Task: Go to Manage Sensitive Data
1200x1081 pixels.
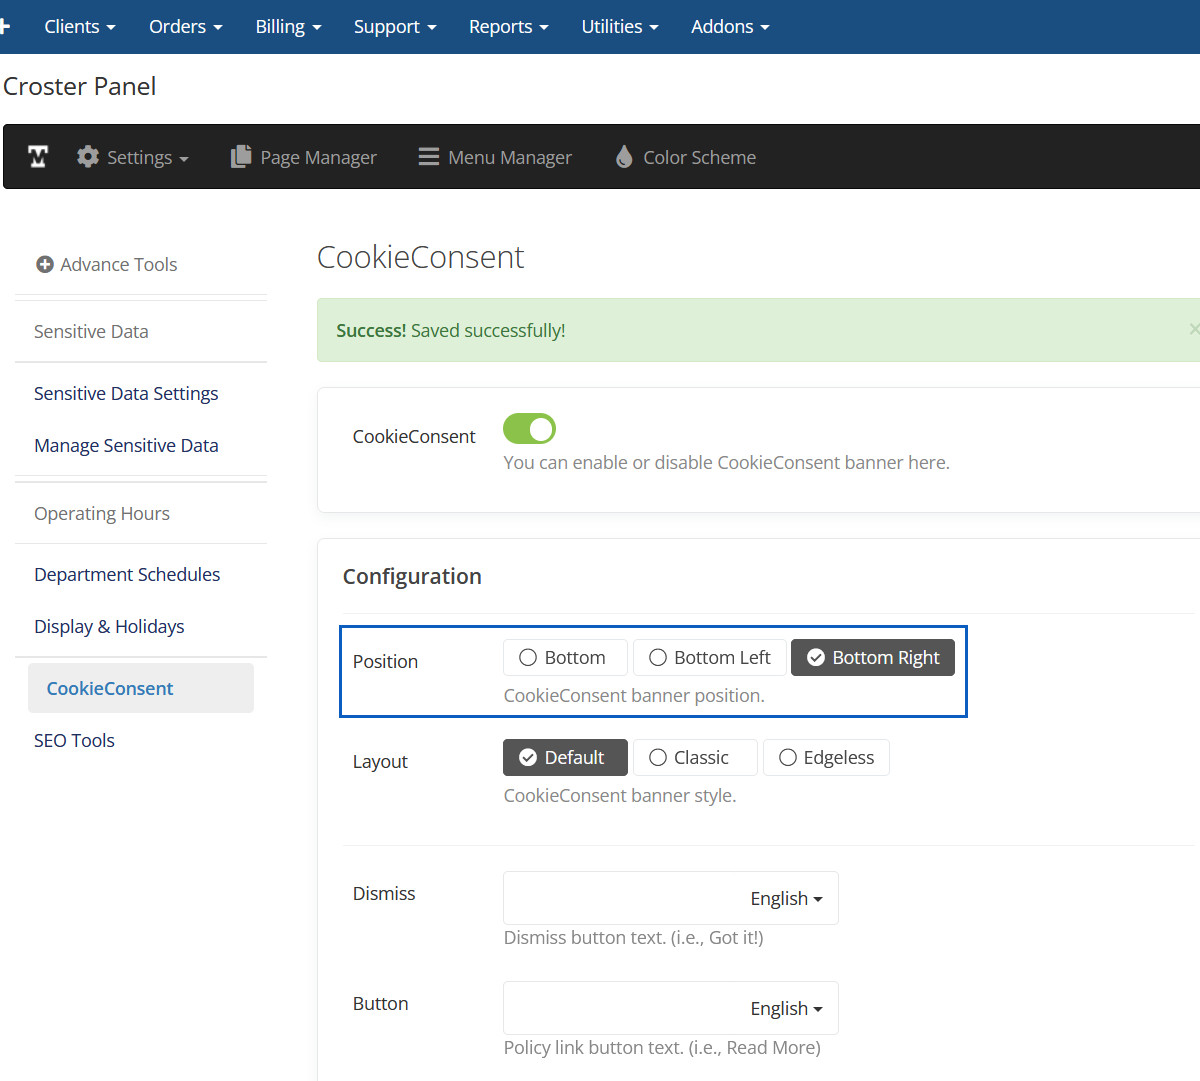Action: point(126,446)
